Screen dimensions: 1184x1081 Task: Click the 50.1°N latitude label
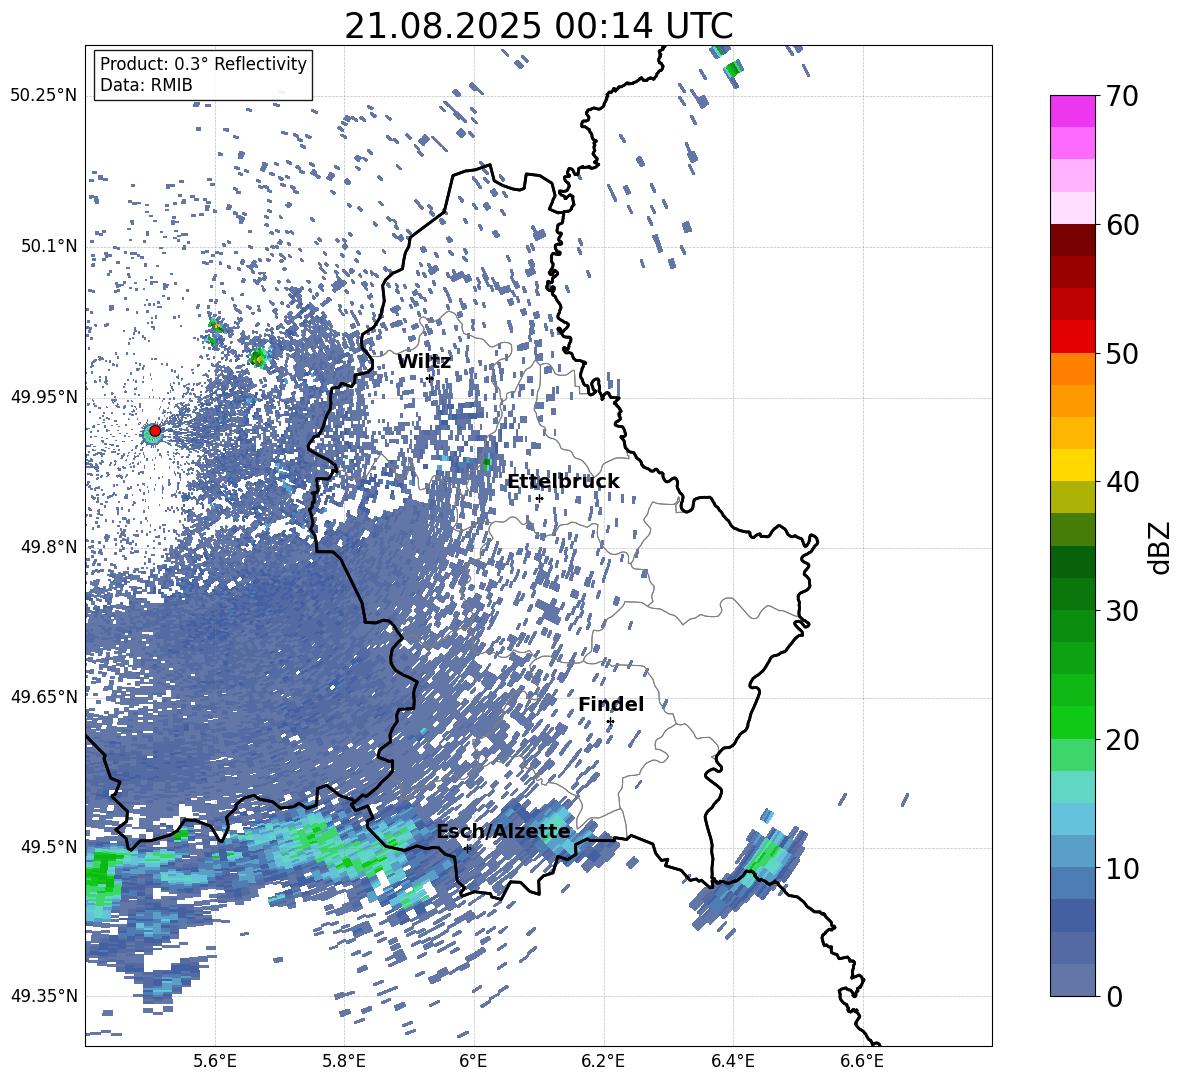click(49, 246)
